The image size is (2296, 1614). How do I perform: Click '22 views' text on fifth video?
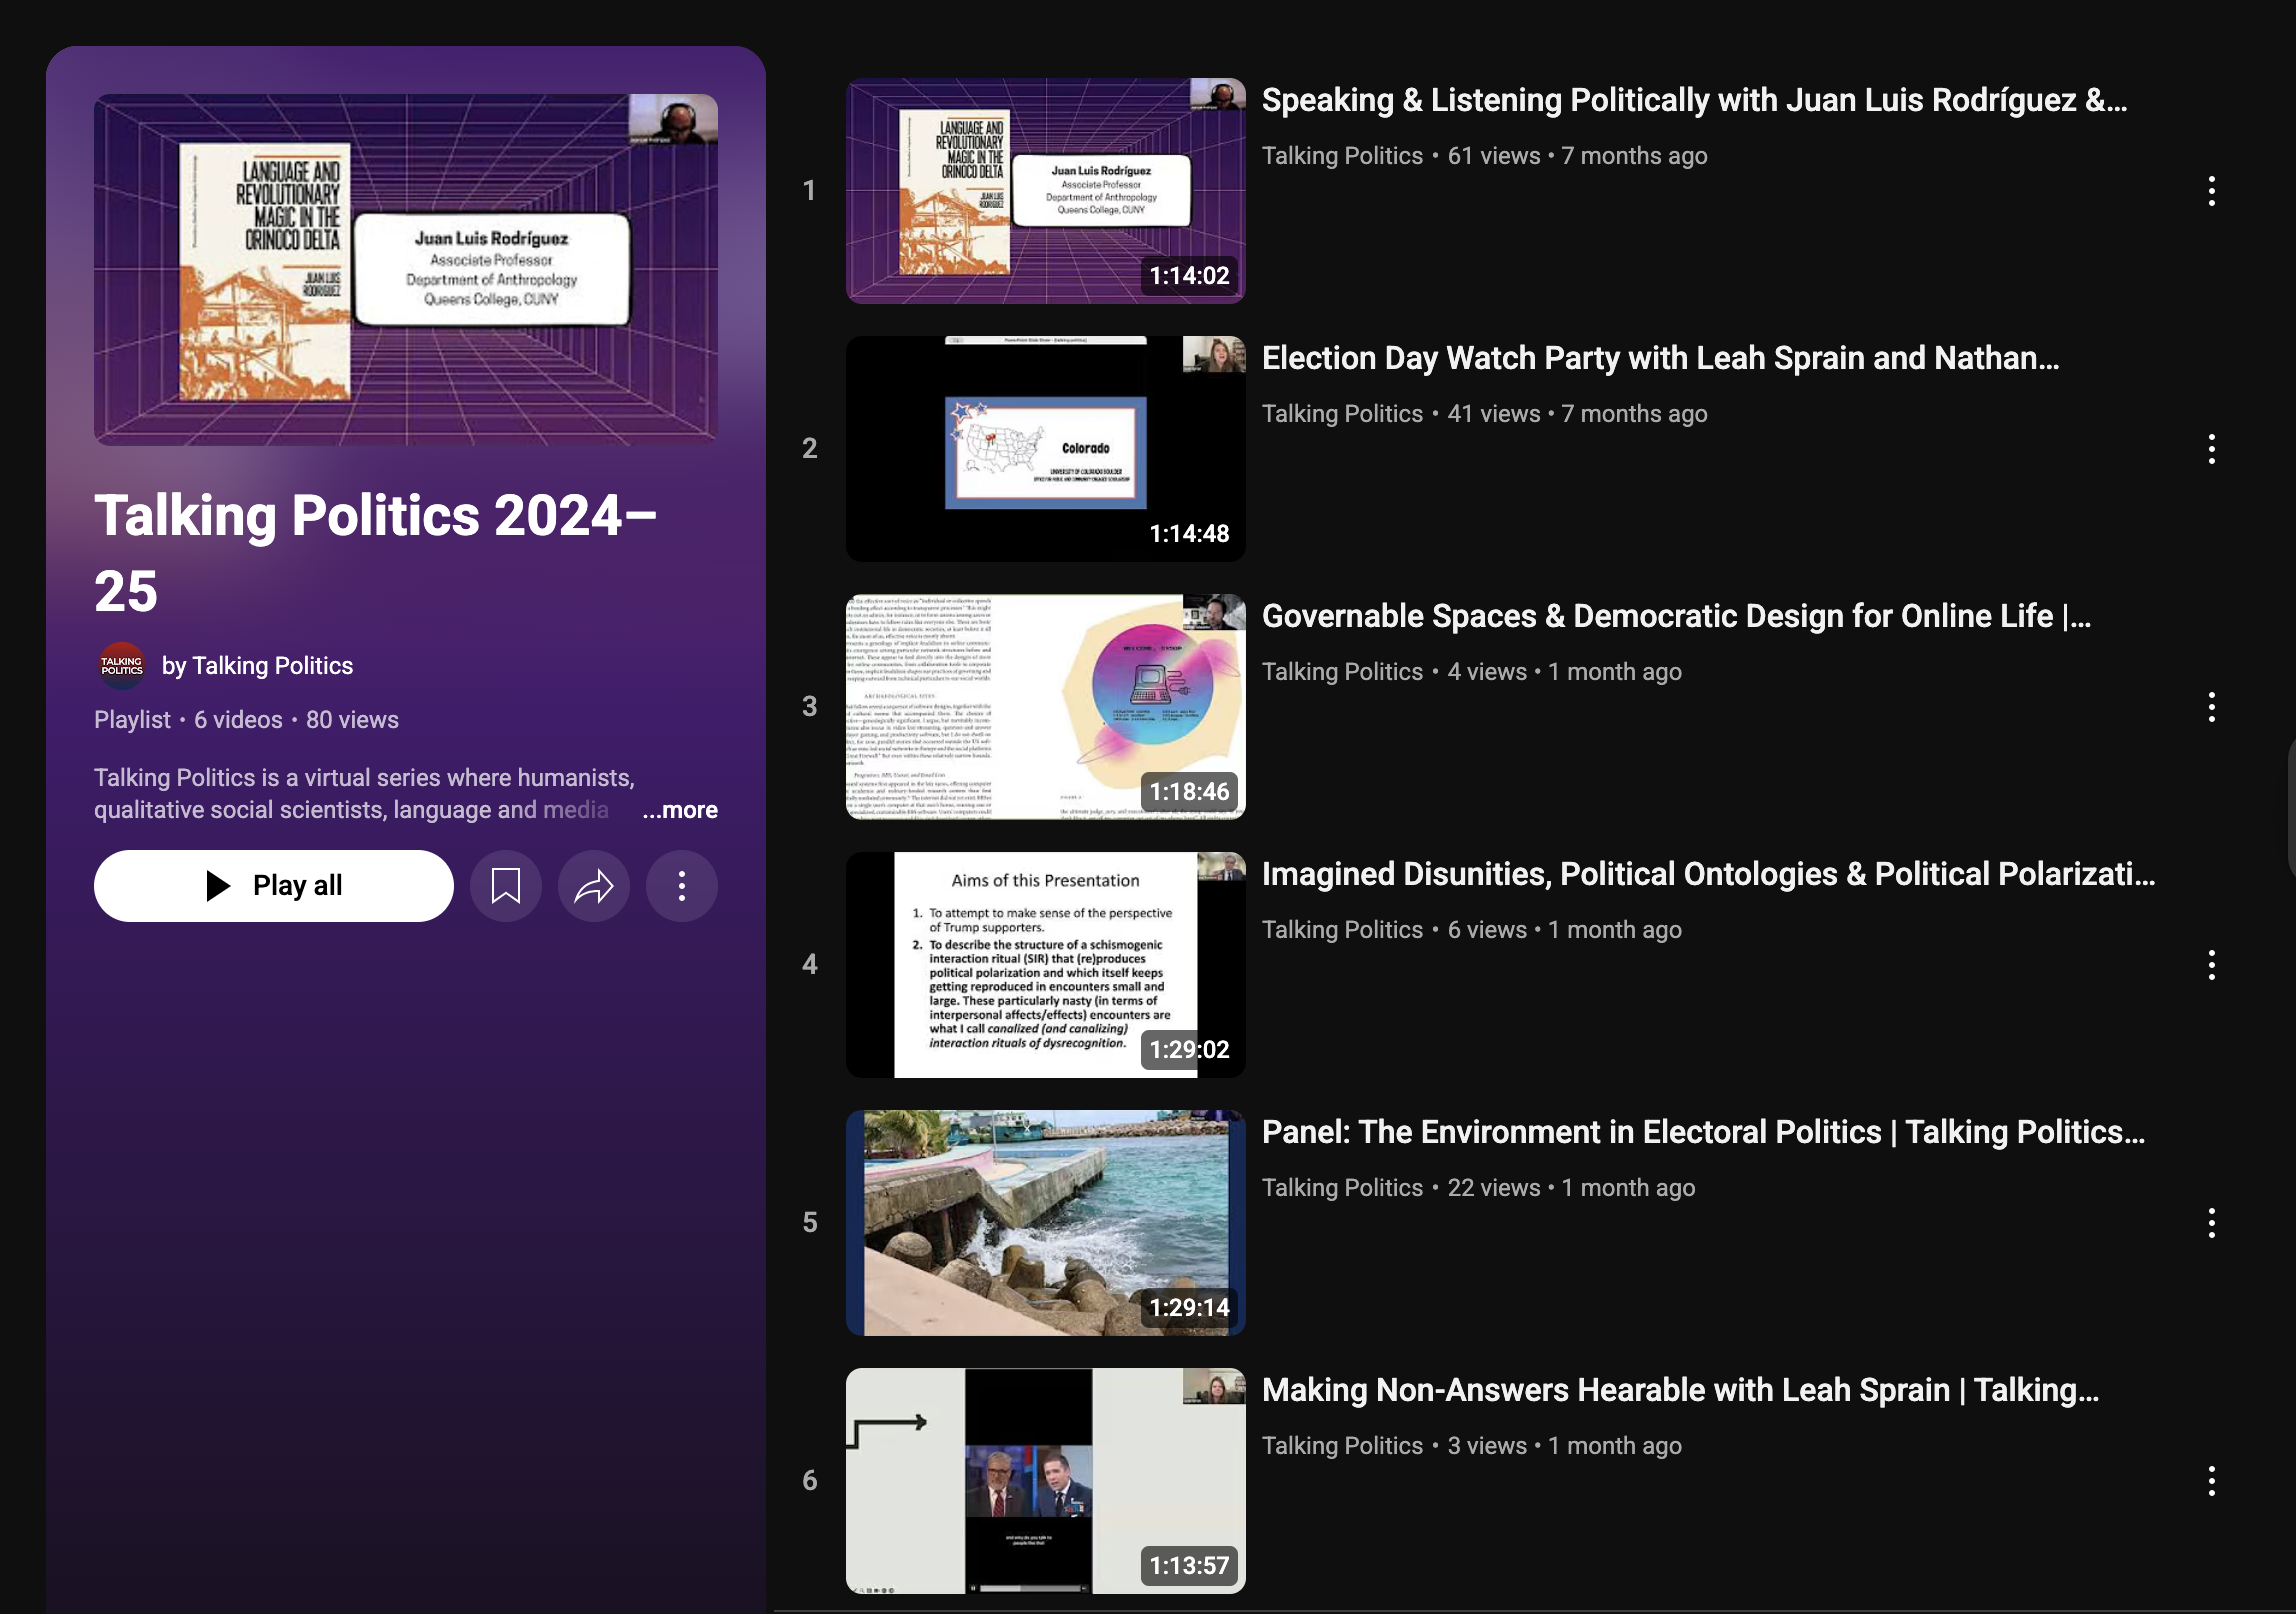click(1494, 1188)
